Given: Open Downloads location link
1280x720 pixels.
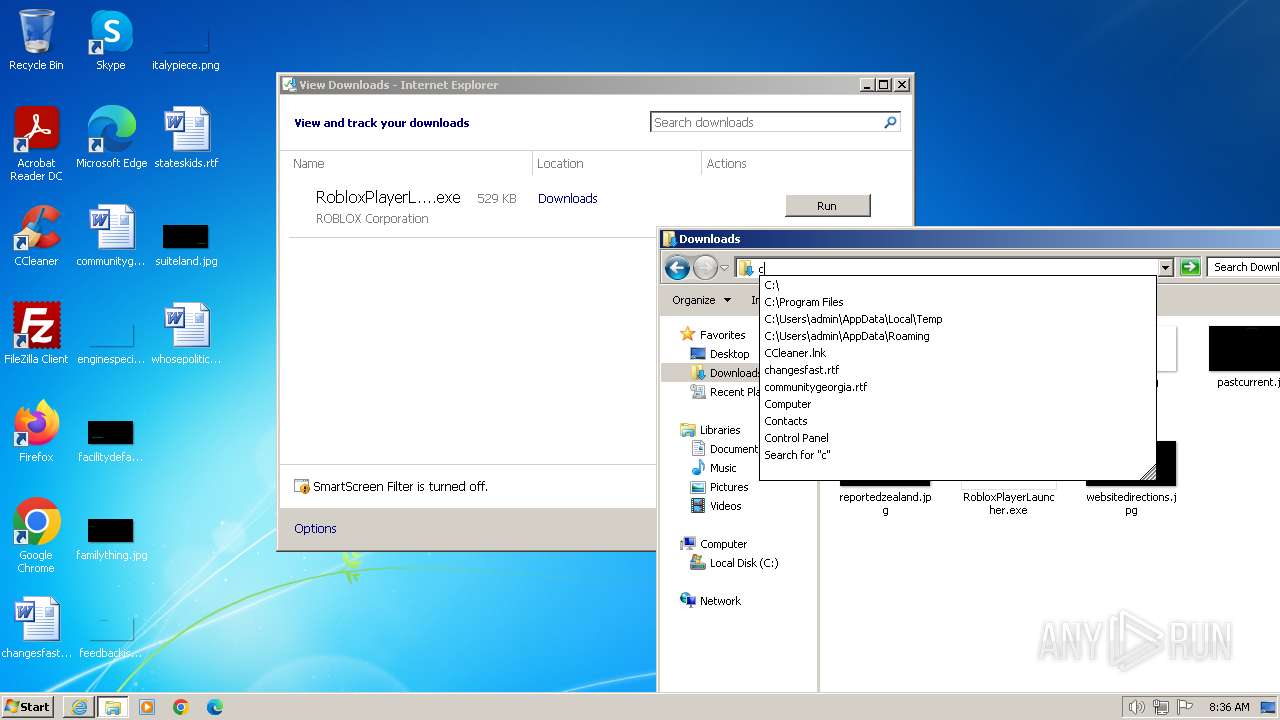Looking at the screenshot, I should 567,199.
